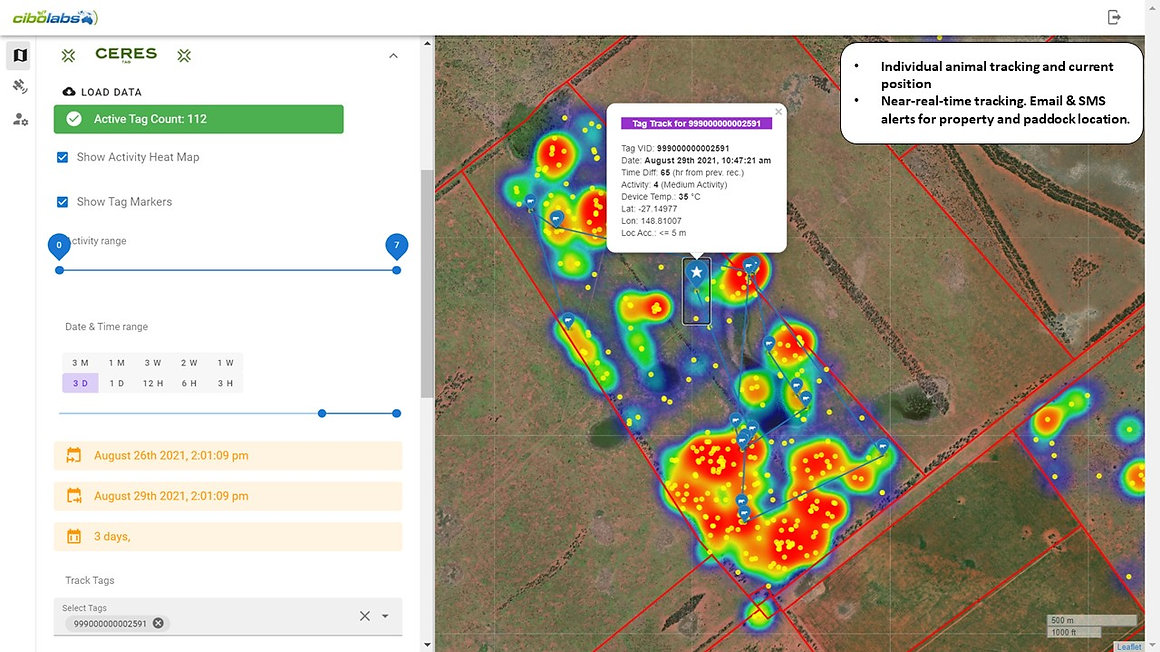
Task: Click the 3 days, duration field
Action: click(x=228, y=537)
